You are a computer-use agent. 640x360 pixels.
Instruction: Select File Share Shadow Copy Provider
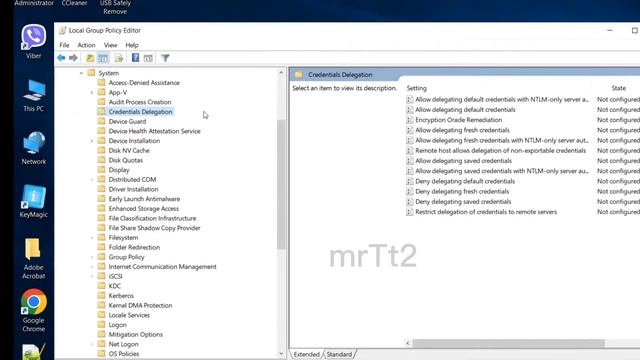click(154, 228)
